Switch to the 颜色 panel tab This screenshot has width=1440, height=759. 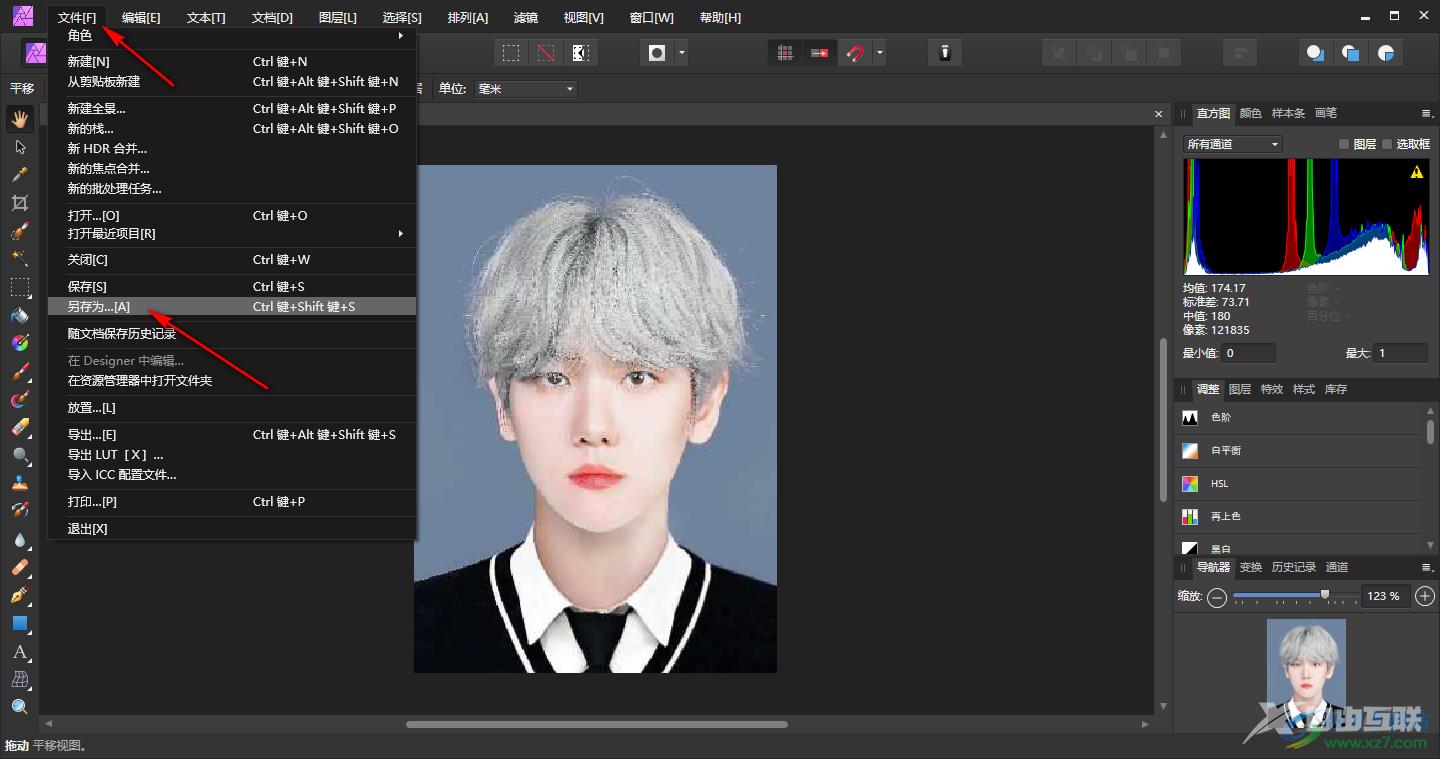pos(1250,113)
